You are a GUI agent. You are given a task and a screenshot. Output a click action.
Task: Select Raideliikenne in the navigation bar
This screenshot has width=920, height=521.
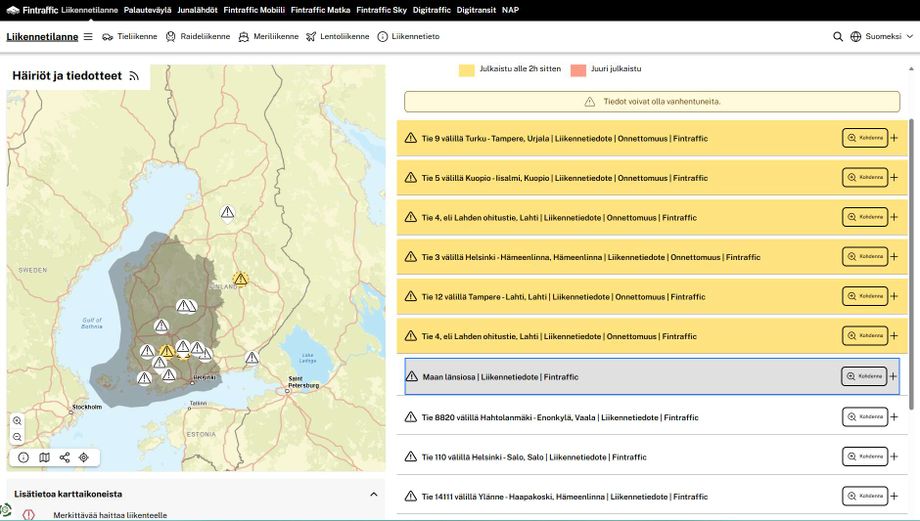pyautogui.click(x=198, y=36)
